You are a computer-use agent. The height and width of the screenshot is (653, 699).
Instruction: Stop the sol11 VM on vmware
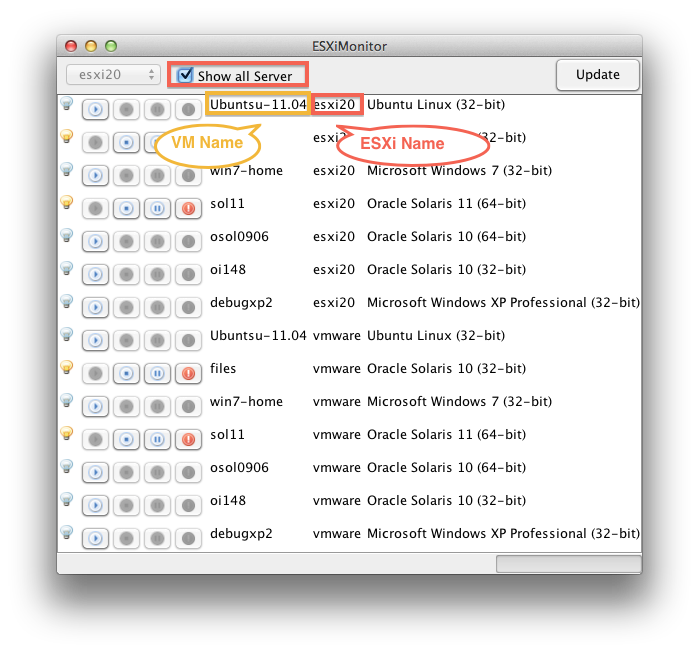[126, 439]
